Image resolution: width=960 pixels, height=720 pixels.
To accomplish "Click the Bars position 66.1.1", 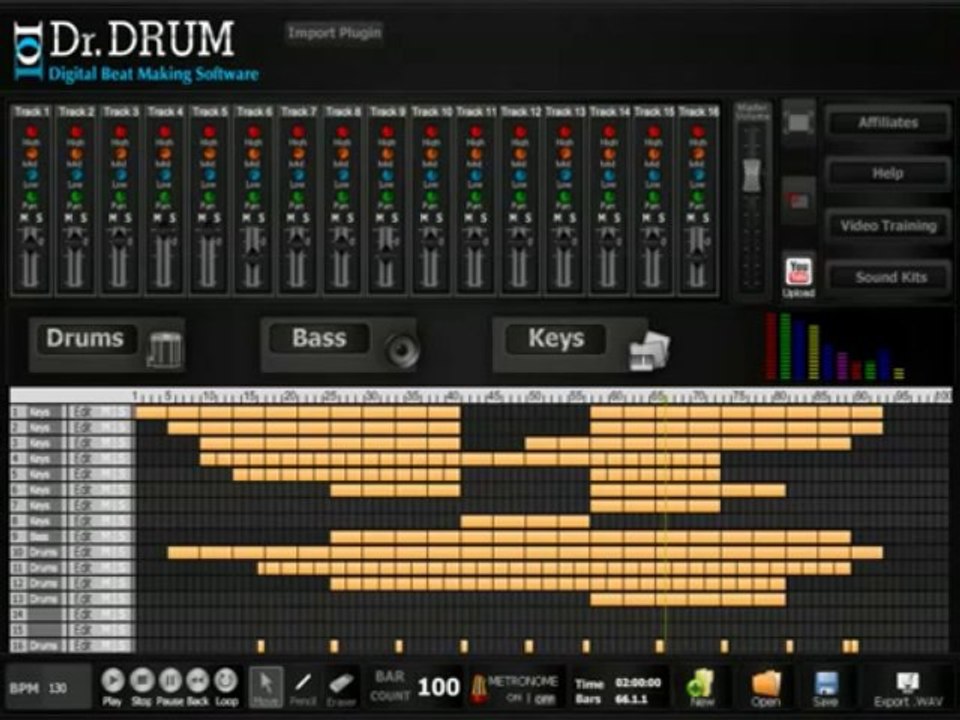I will tap(631, 699).
